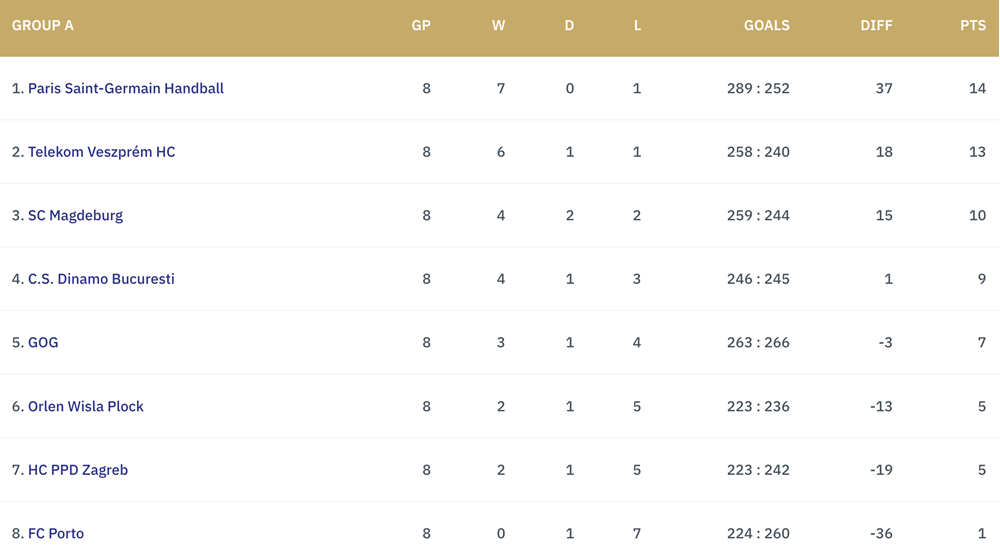Click the PTS column header
This screenshot has width=1000, height=555.
(973, 26)
